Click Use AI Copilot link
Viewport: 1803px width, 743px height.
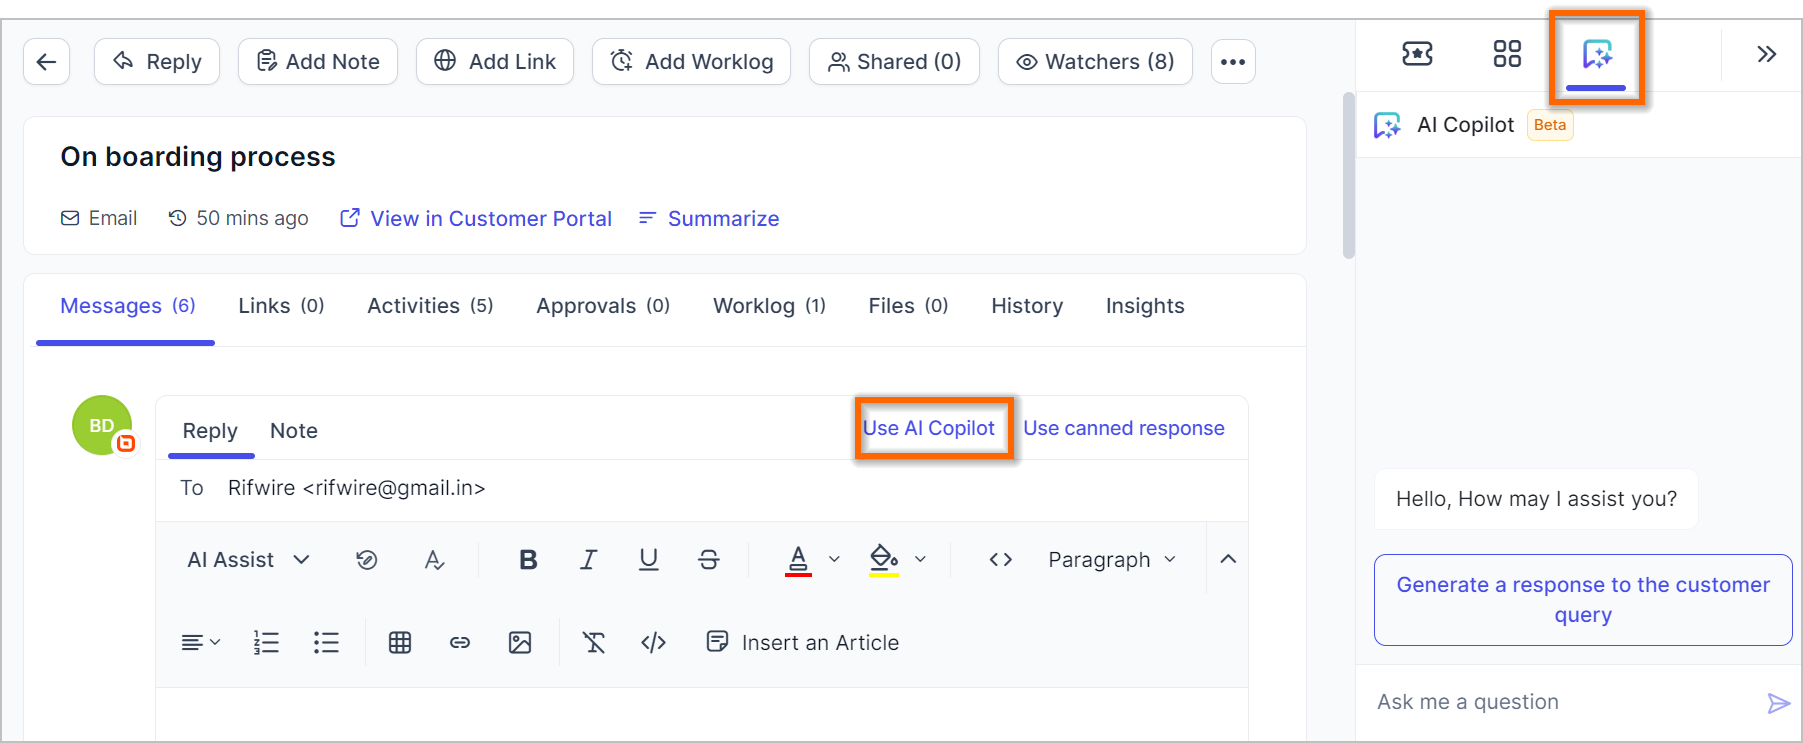point(929,428)
